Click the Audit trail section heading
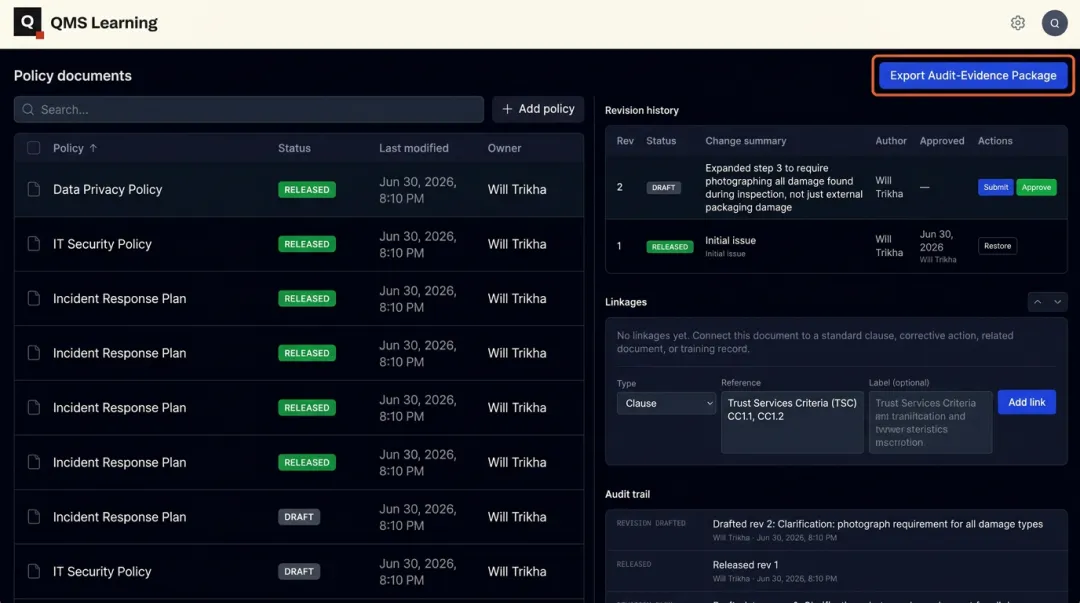Image resolution: width=1080 pixels, height=603 pixels. [x=627, y=494]
